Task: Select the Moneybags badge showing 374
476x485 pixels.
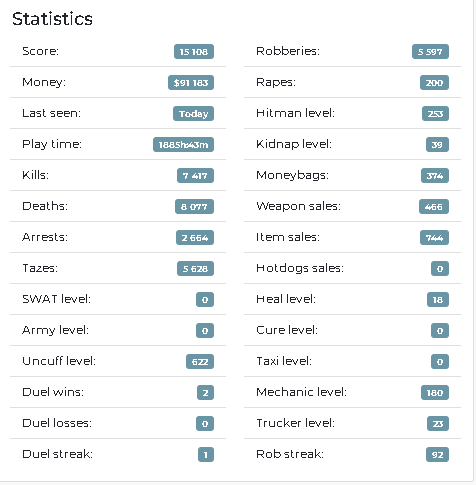Action: pyautogui.click(x=435, y=176)
